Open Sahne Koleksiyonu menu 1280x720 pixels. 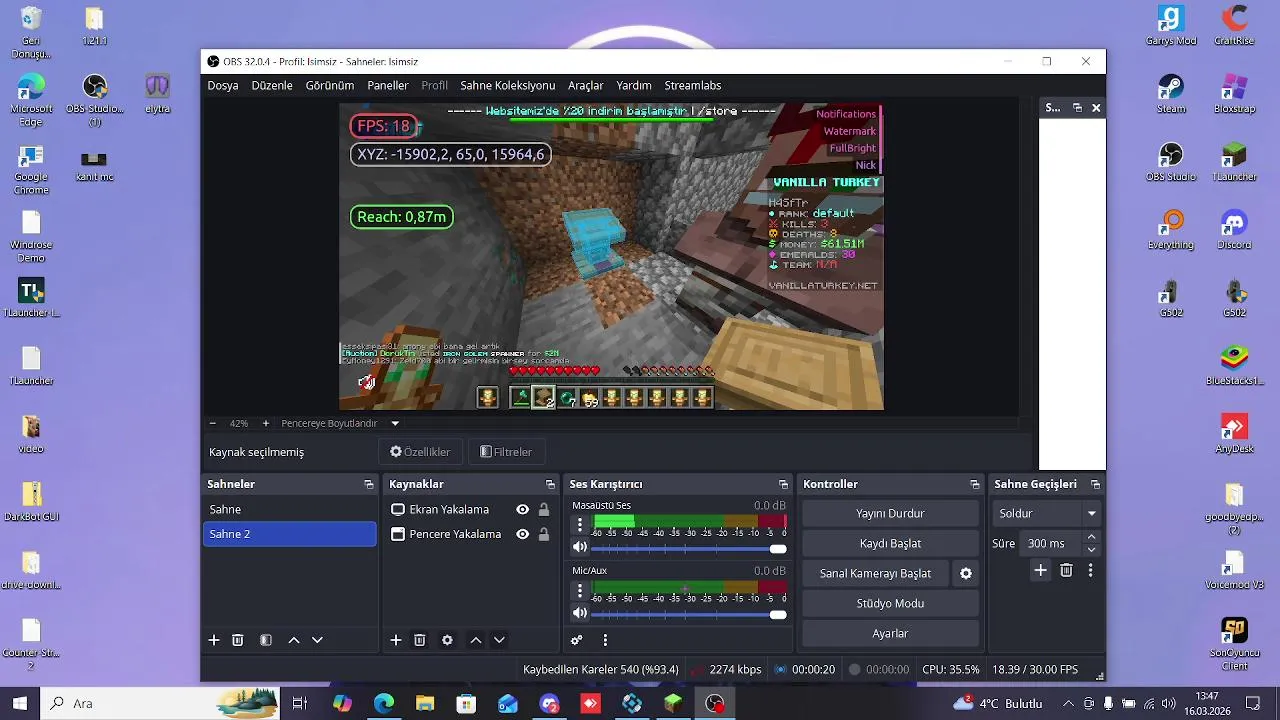(x=508, y=85)
